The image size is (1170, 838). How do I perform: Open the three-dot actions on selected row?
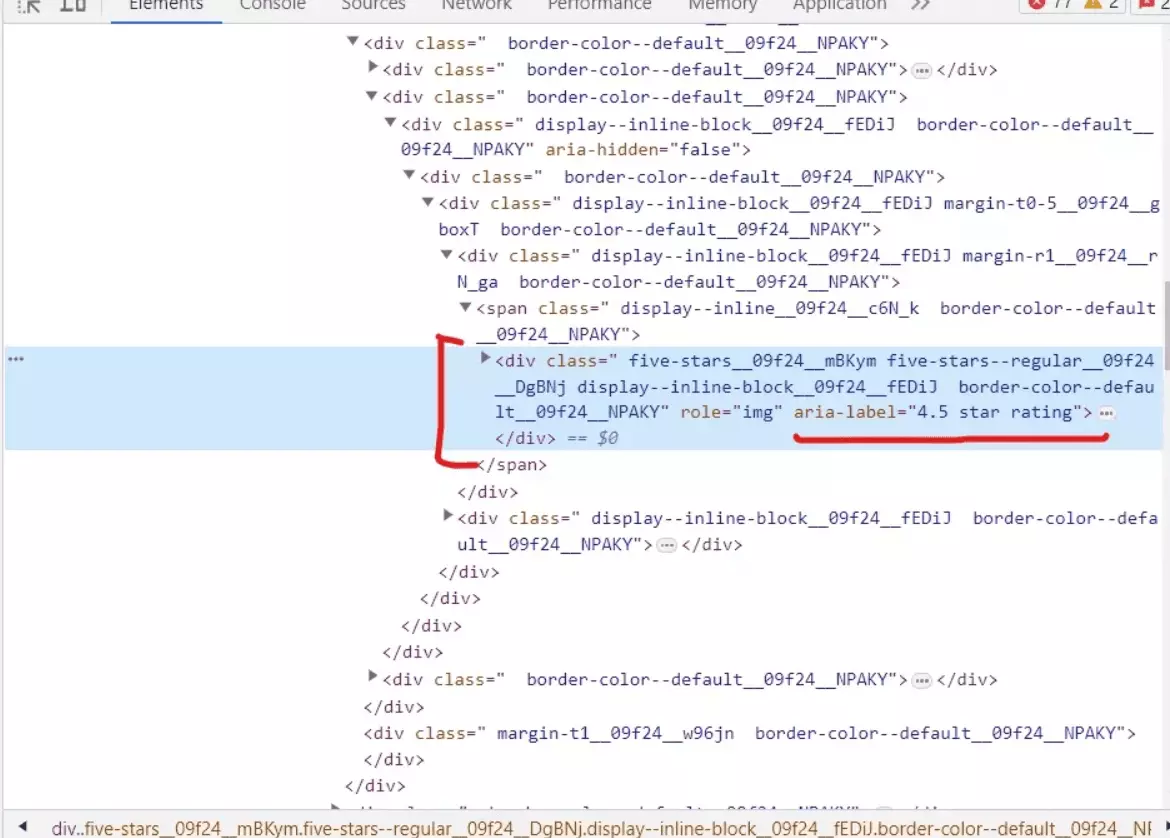point(15,360)
